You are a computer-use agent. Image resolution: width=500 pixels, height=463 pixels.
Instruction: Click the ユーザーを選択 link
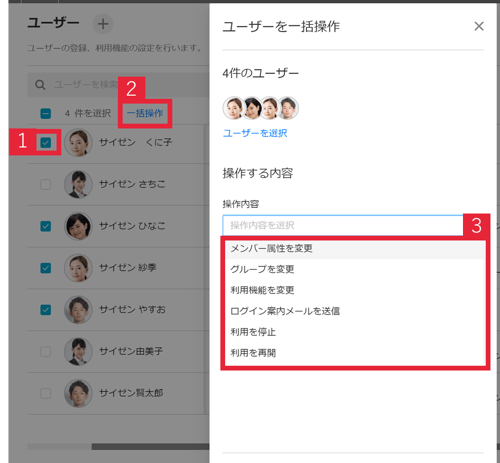[x=255, y=133]
